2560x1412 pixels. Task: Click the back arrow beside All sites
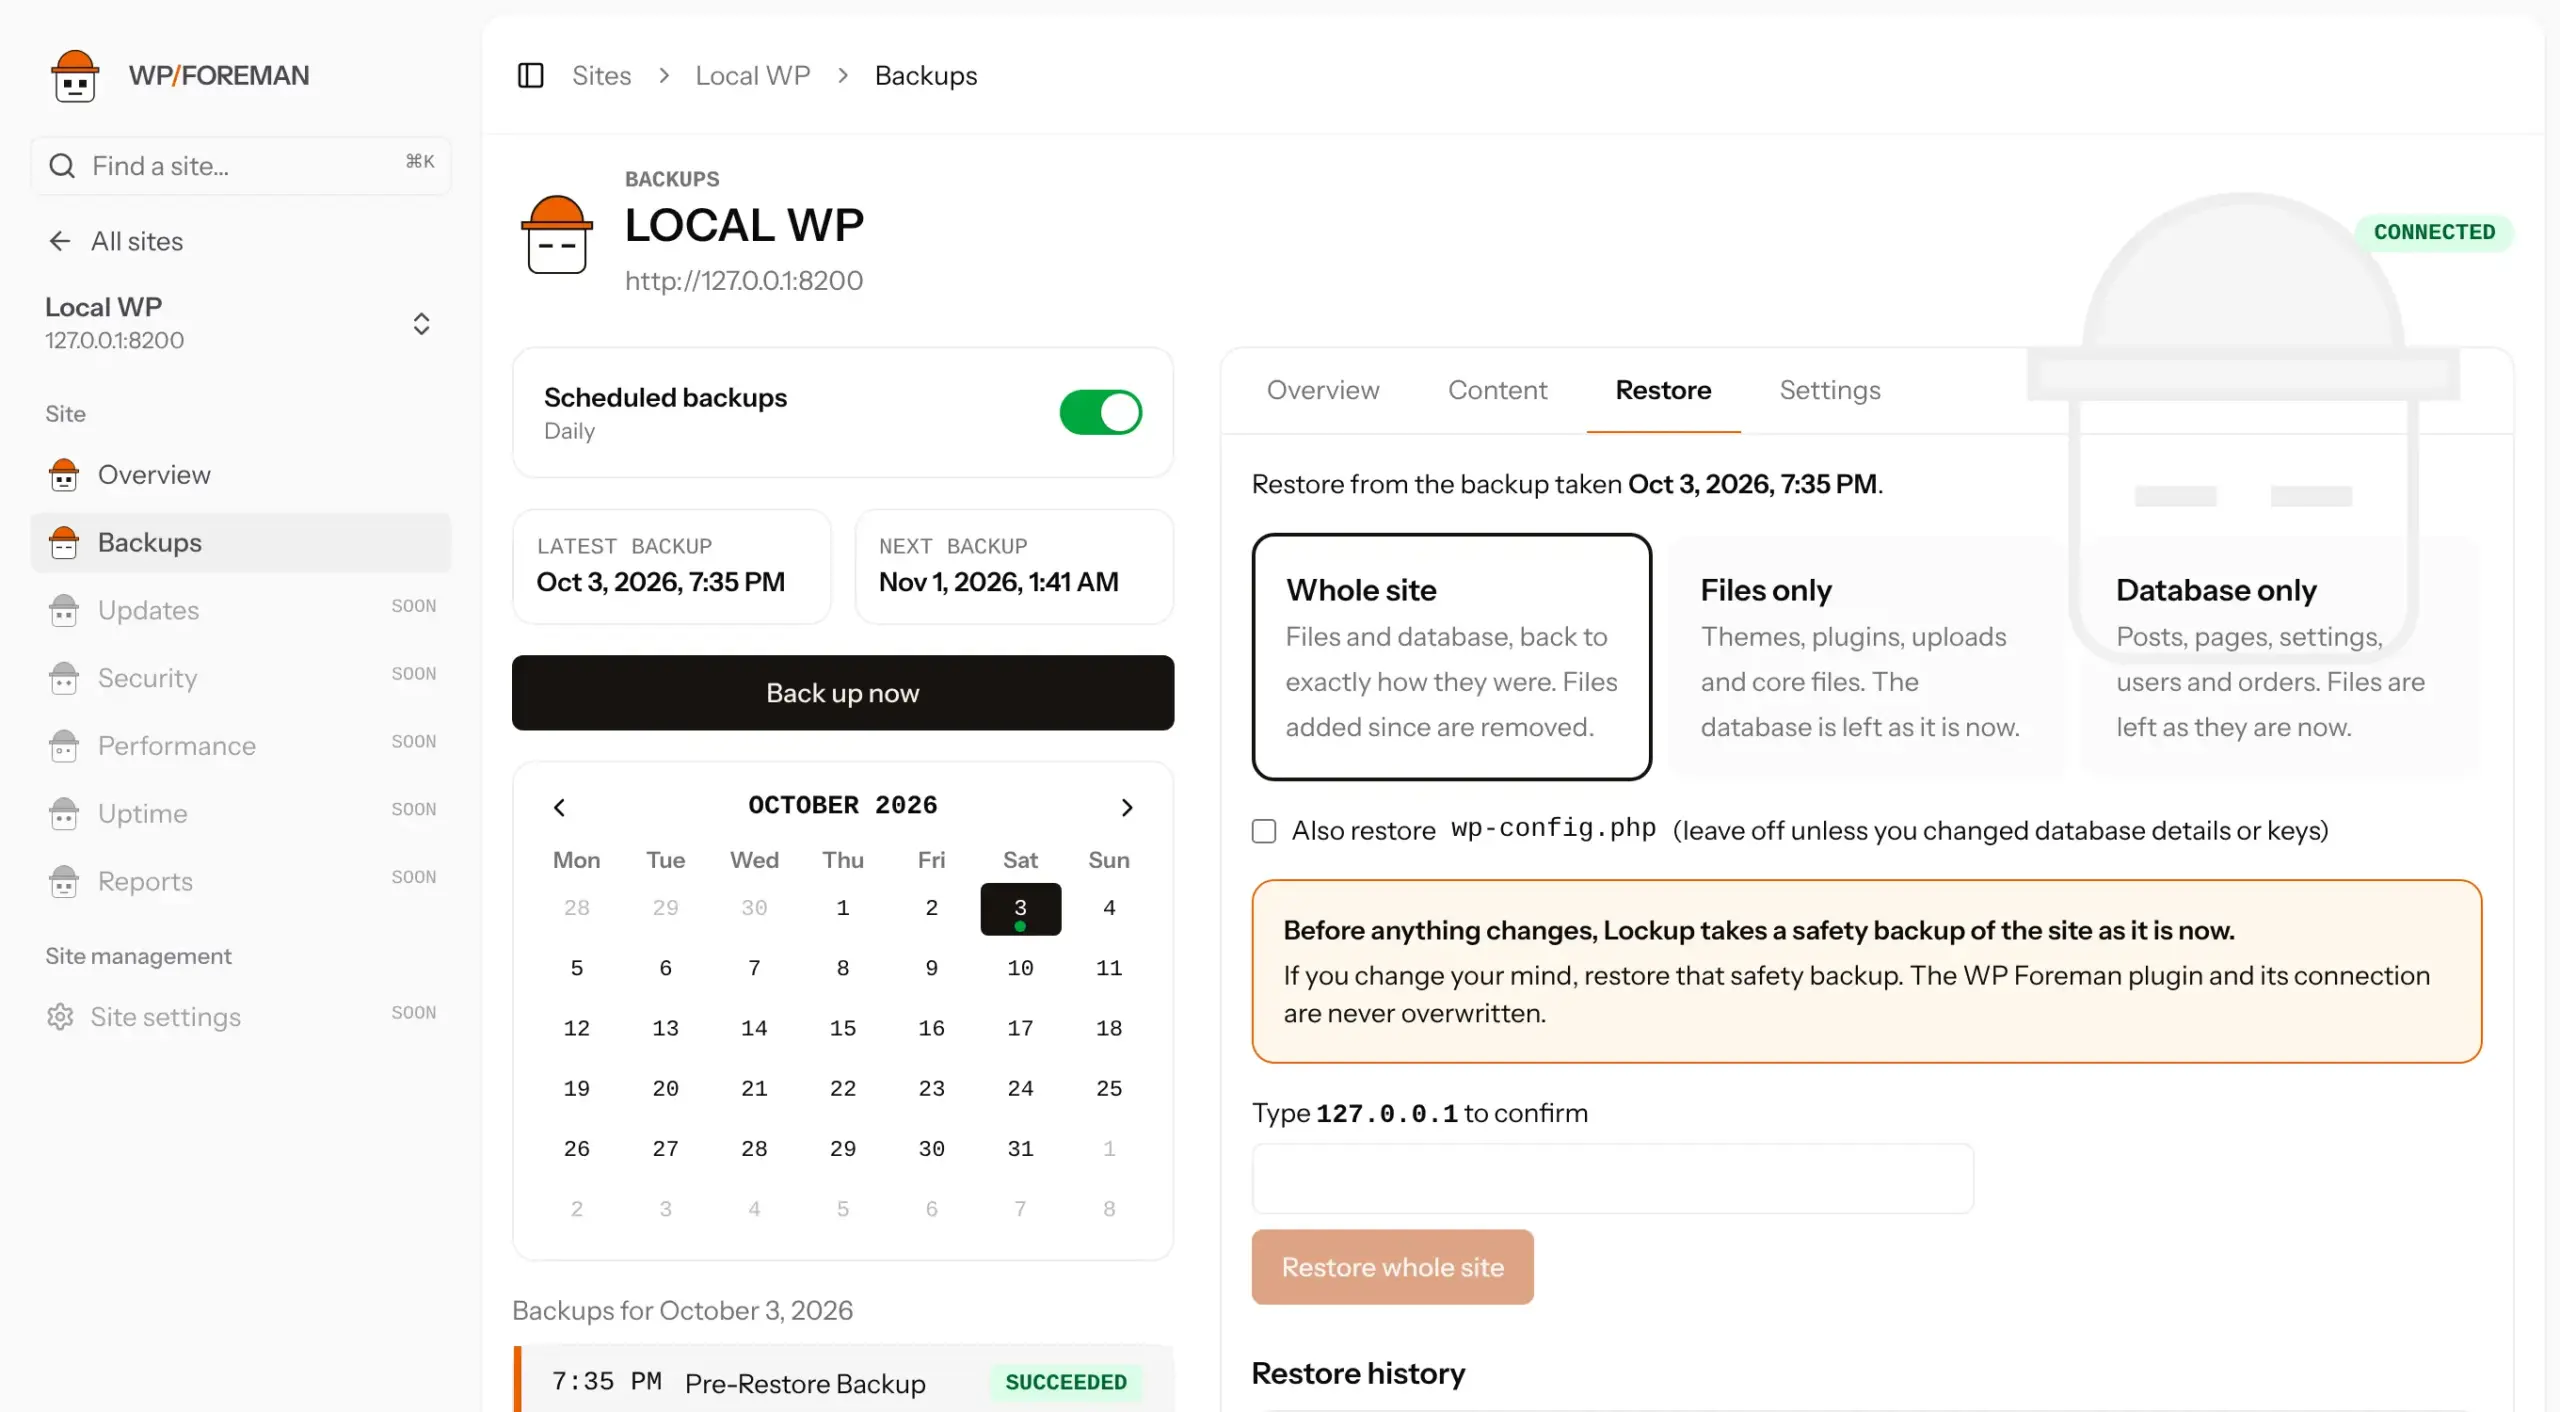coord(60,241)
